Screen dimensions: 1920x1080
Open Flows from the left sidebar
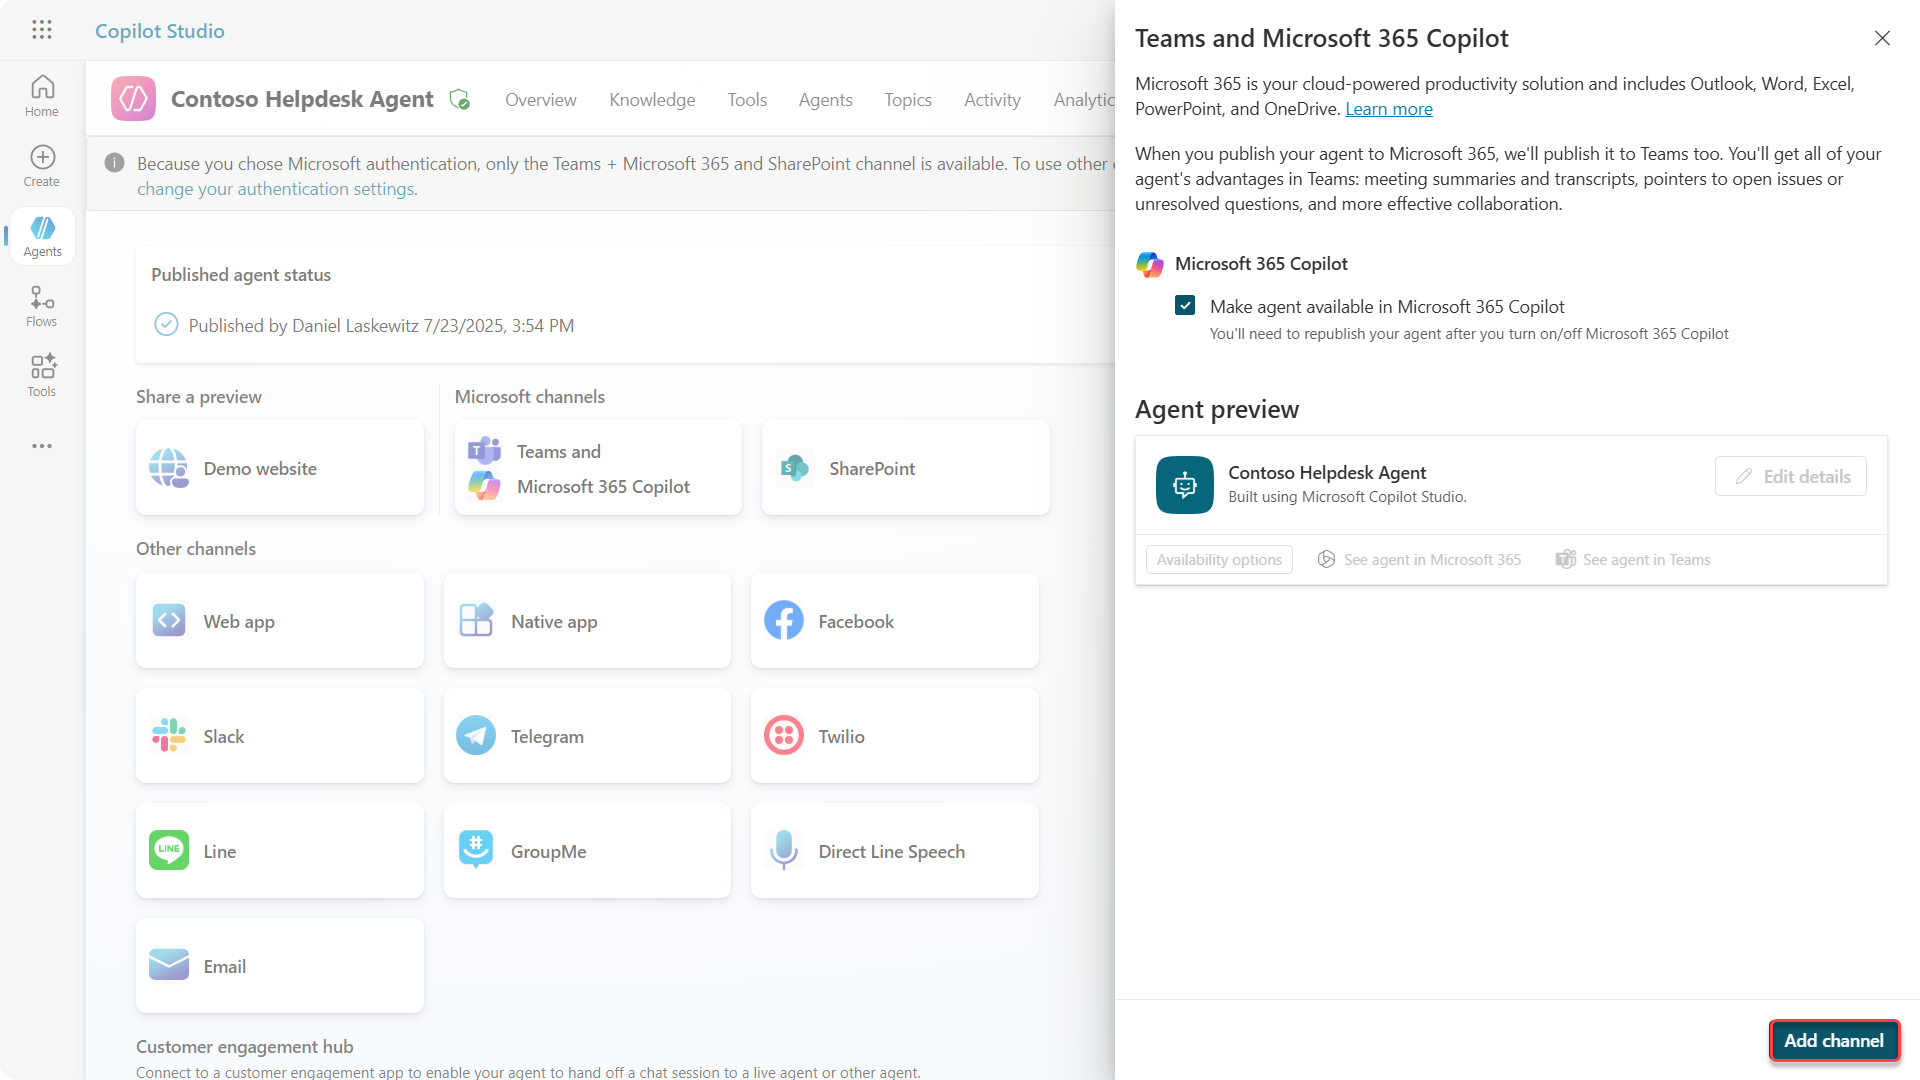pyautogui.click(x=42, y=306)
